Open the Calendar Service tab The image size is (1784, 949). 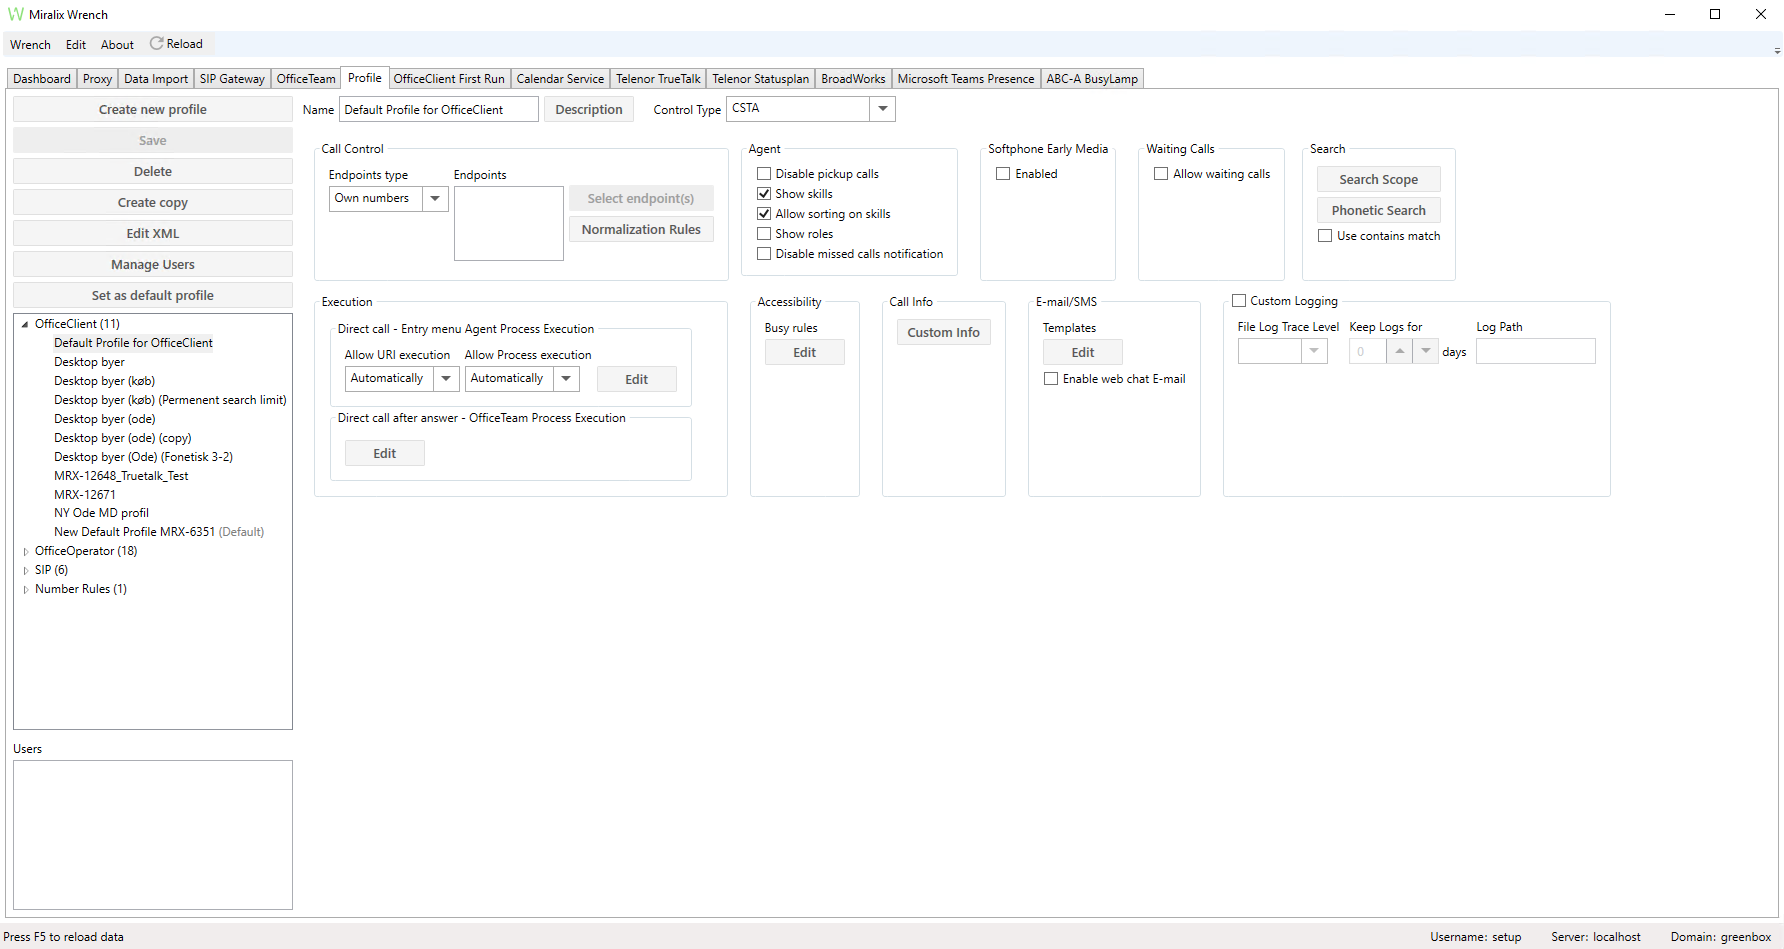tap(560, 79)
